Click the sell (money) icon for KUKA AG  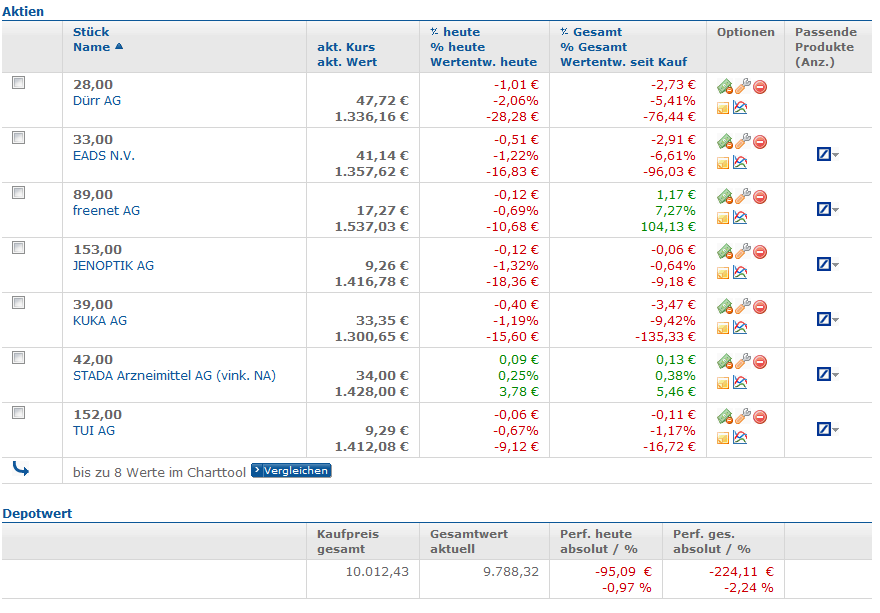(725, 307)
